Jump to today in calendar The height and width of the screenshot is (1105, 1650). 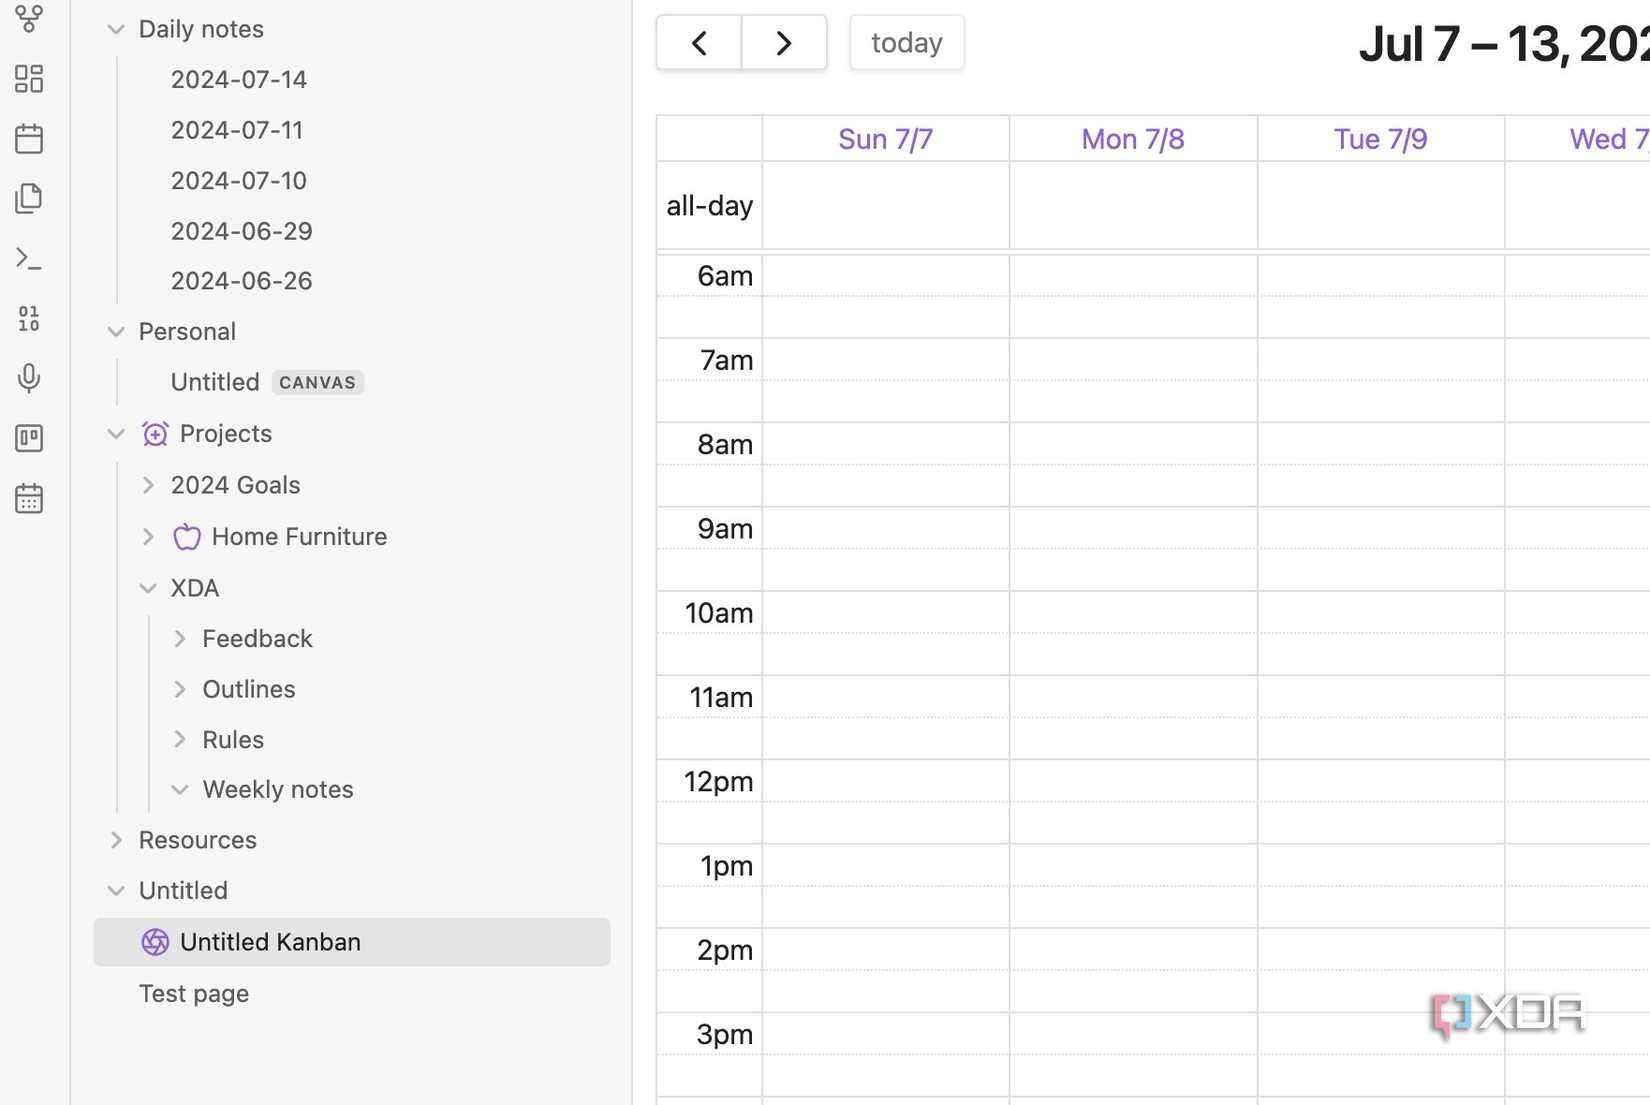pyautogui.click(x=907, y=43)
